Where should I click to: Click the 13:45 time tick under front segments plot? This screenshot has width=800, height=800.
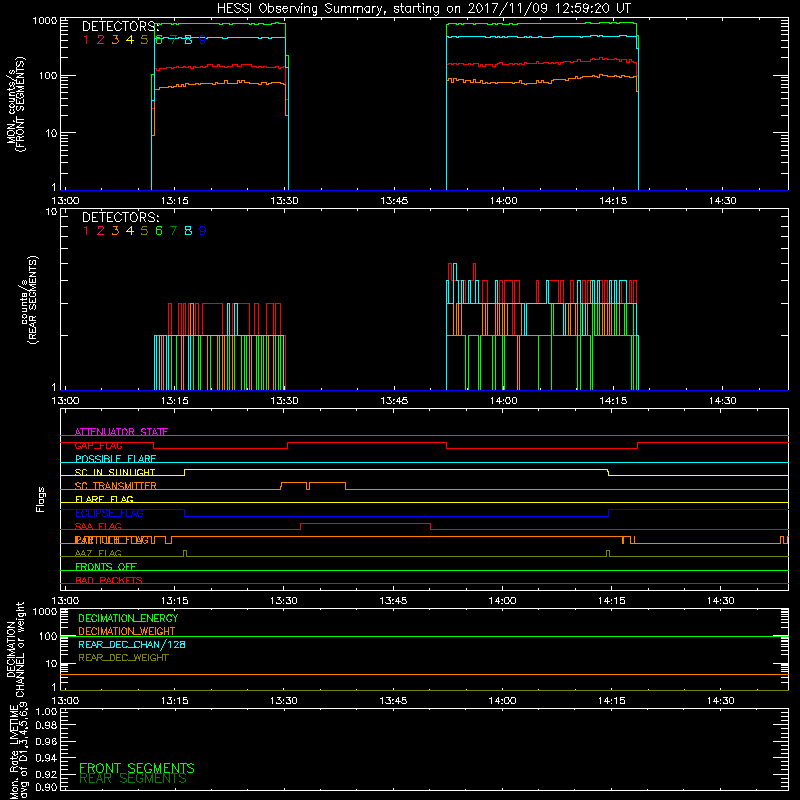394,201
